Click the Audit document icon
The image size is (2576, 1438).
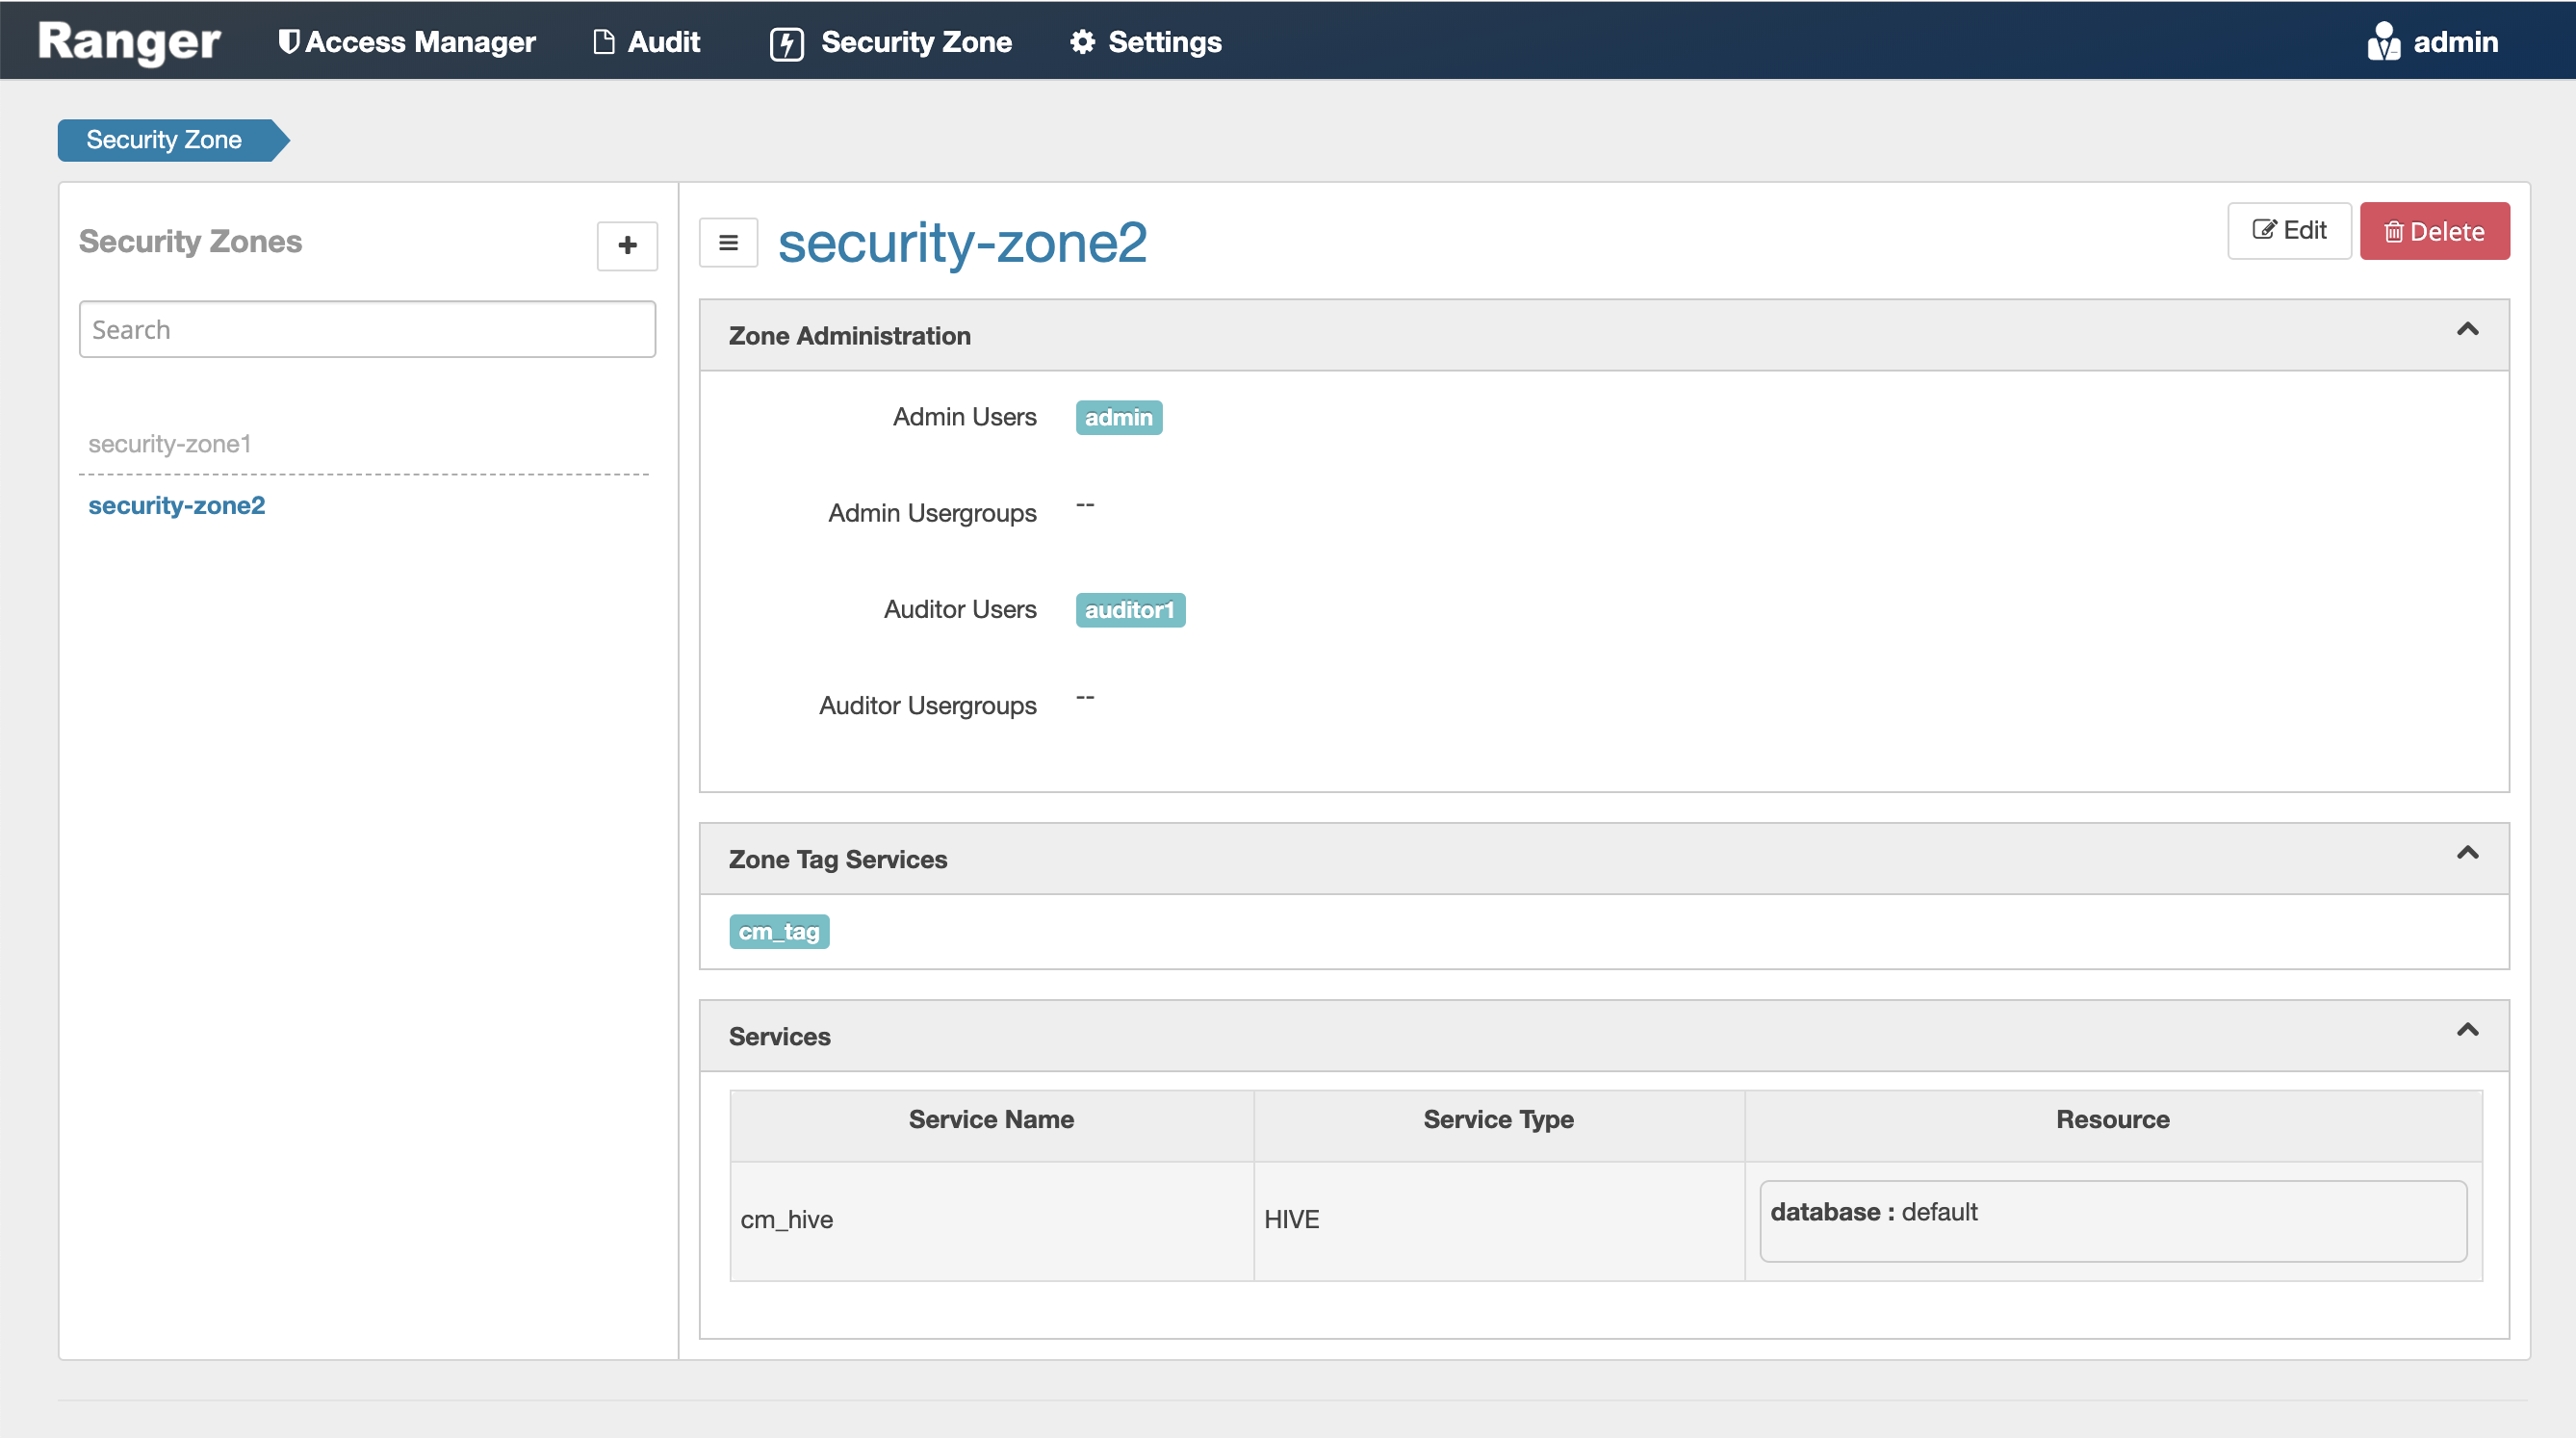[603, 42]
